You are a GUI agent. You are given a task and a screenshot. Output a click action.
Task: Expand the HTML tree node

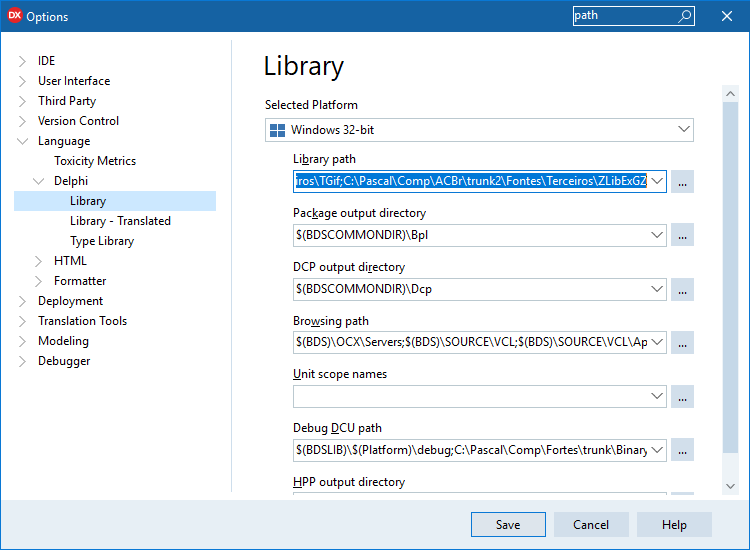click(38, 261)
